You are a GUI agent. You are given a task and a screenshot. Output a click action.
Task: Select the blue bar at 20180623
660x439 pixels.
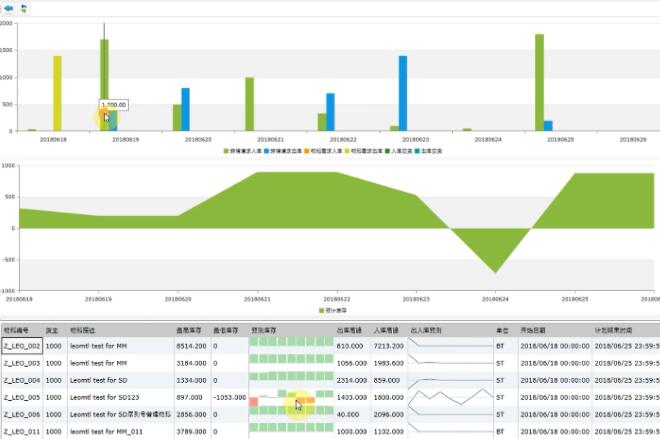pyautogui.click(x=403, y=93)
